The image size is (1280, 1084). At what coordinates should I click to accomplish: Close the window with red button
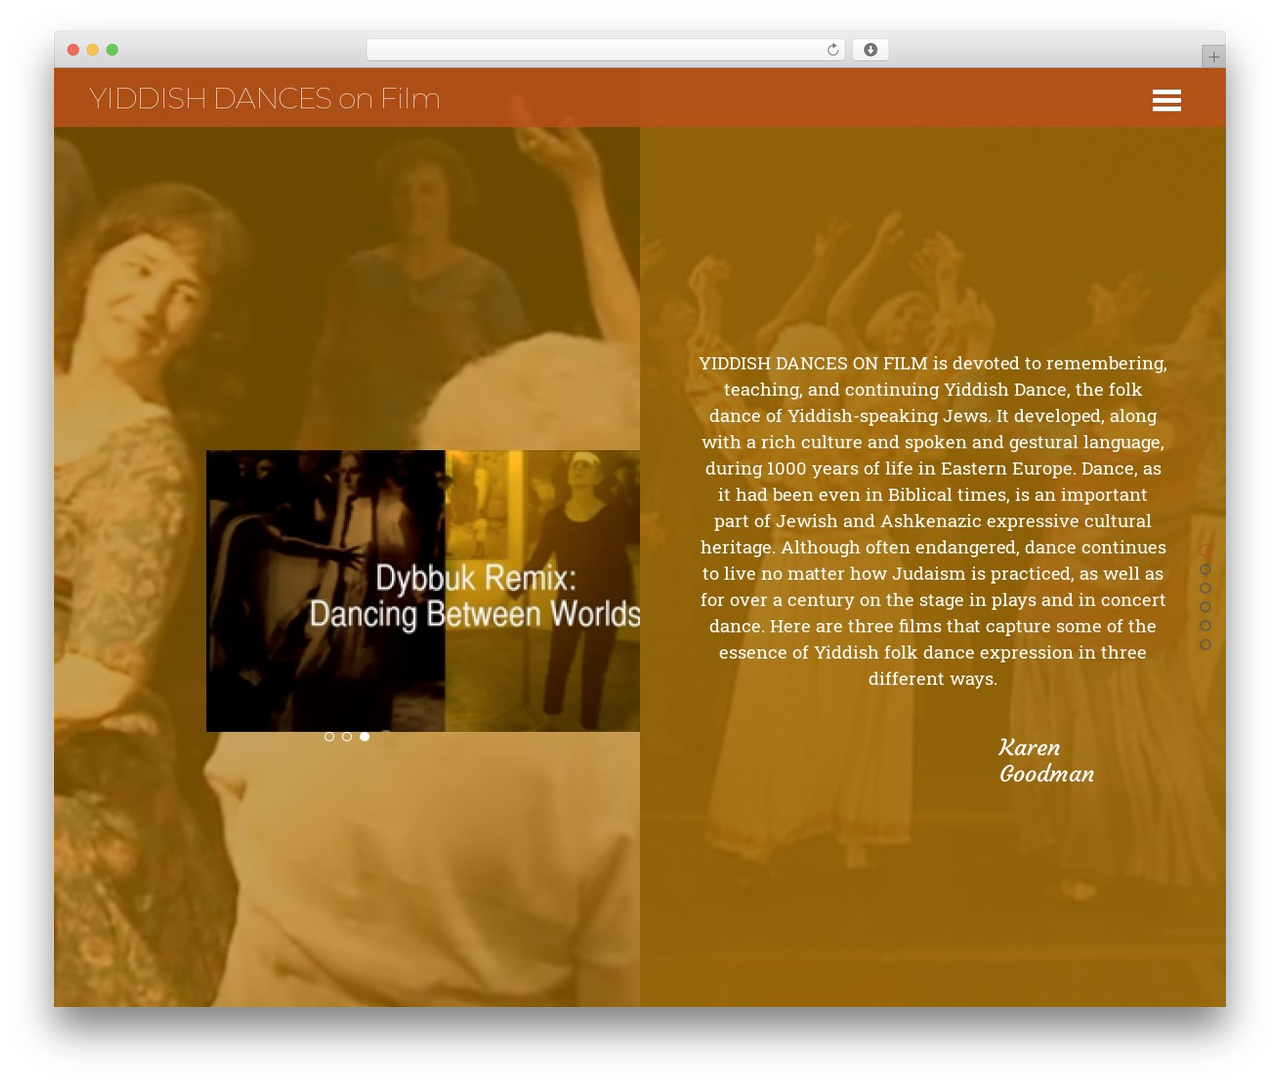[73, 50]
